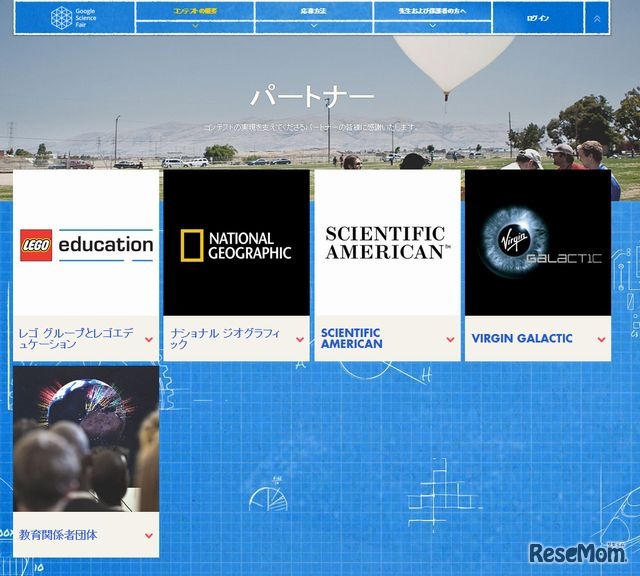
Task: Expand chevron under 応募方法
Action: pyautogui.click(x=313, y=26)
